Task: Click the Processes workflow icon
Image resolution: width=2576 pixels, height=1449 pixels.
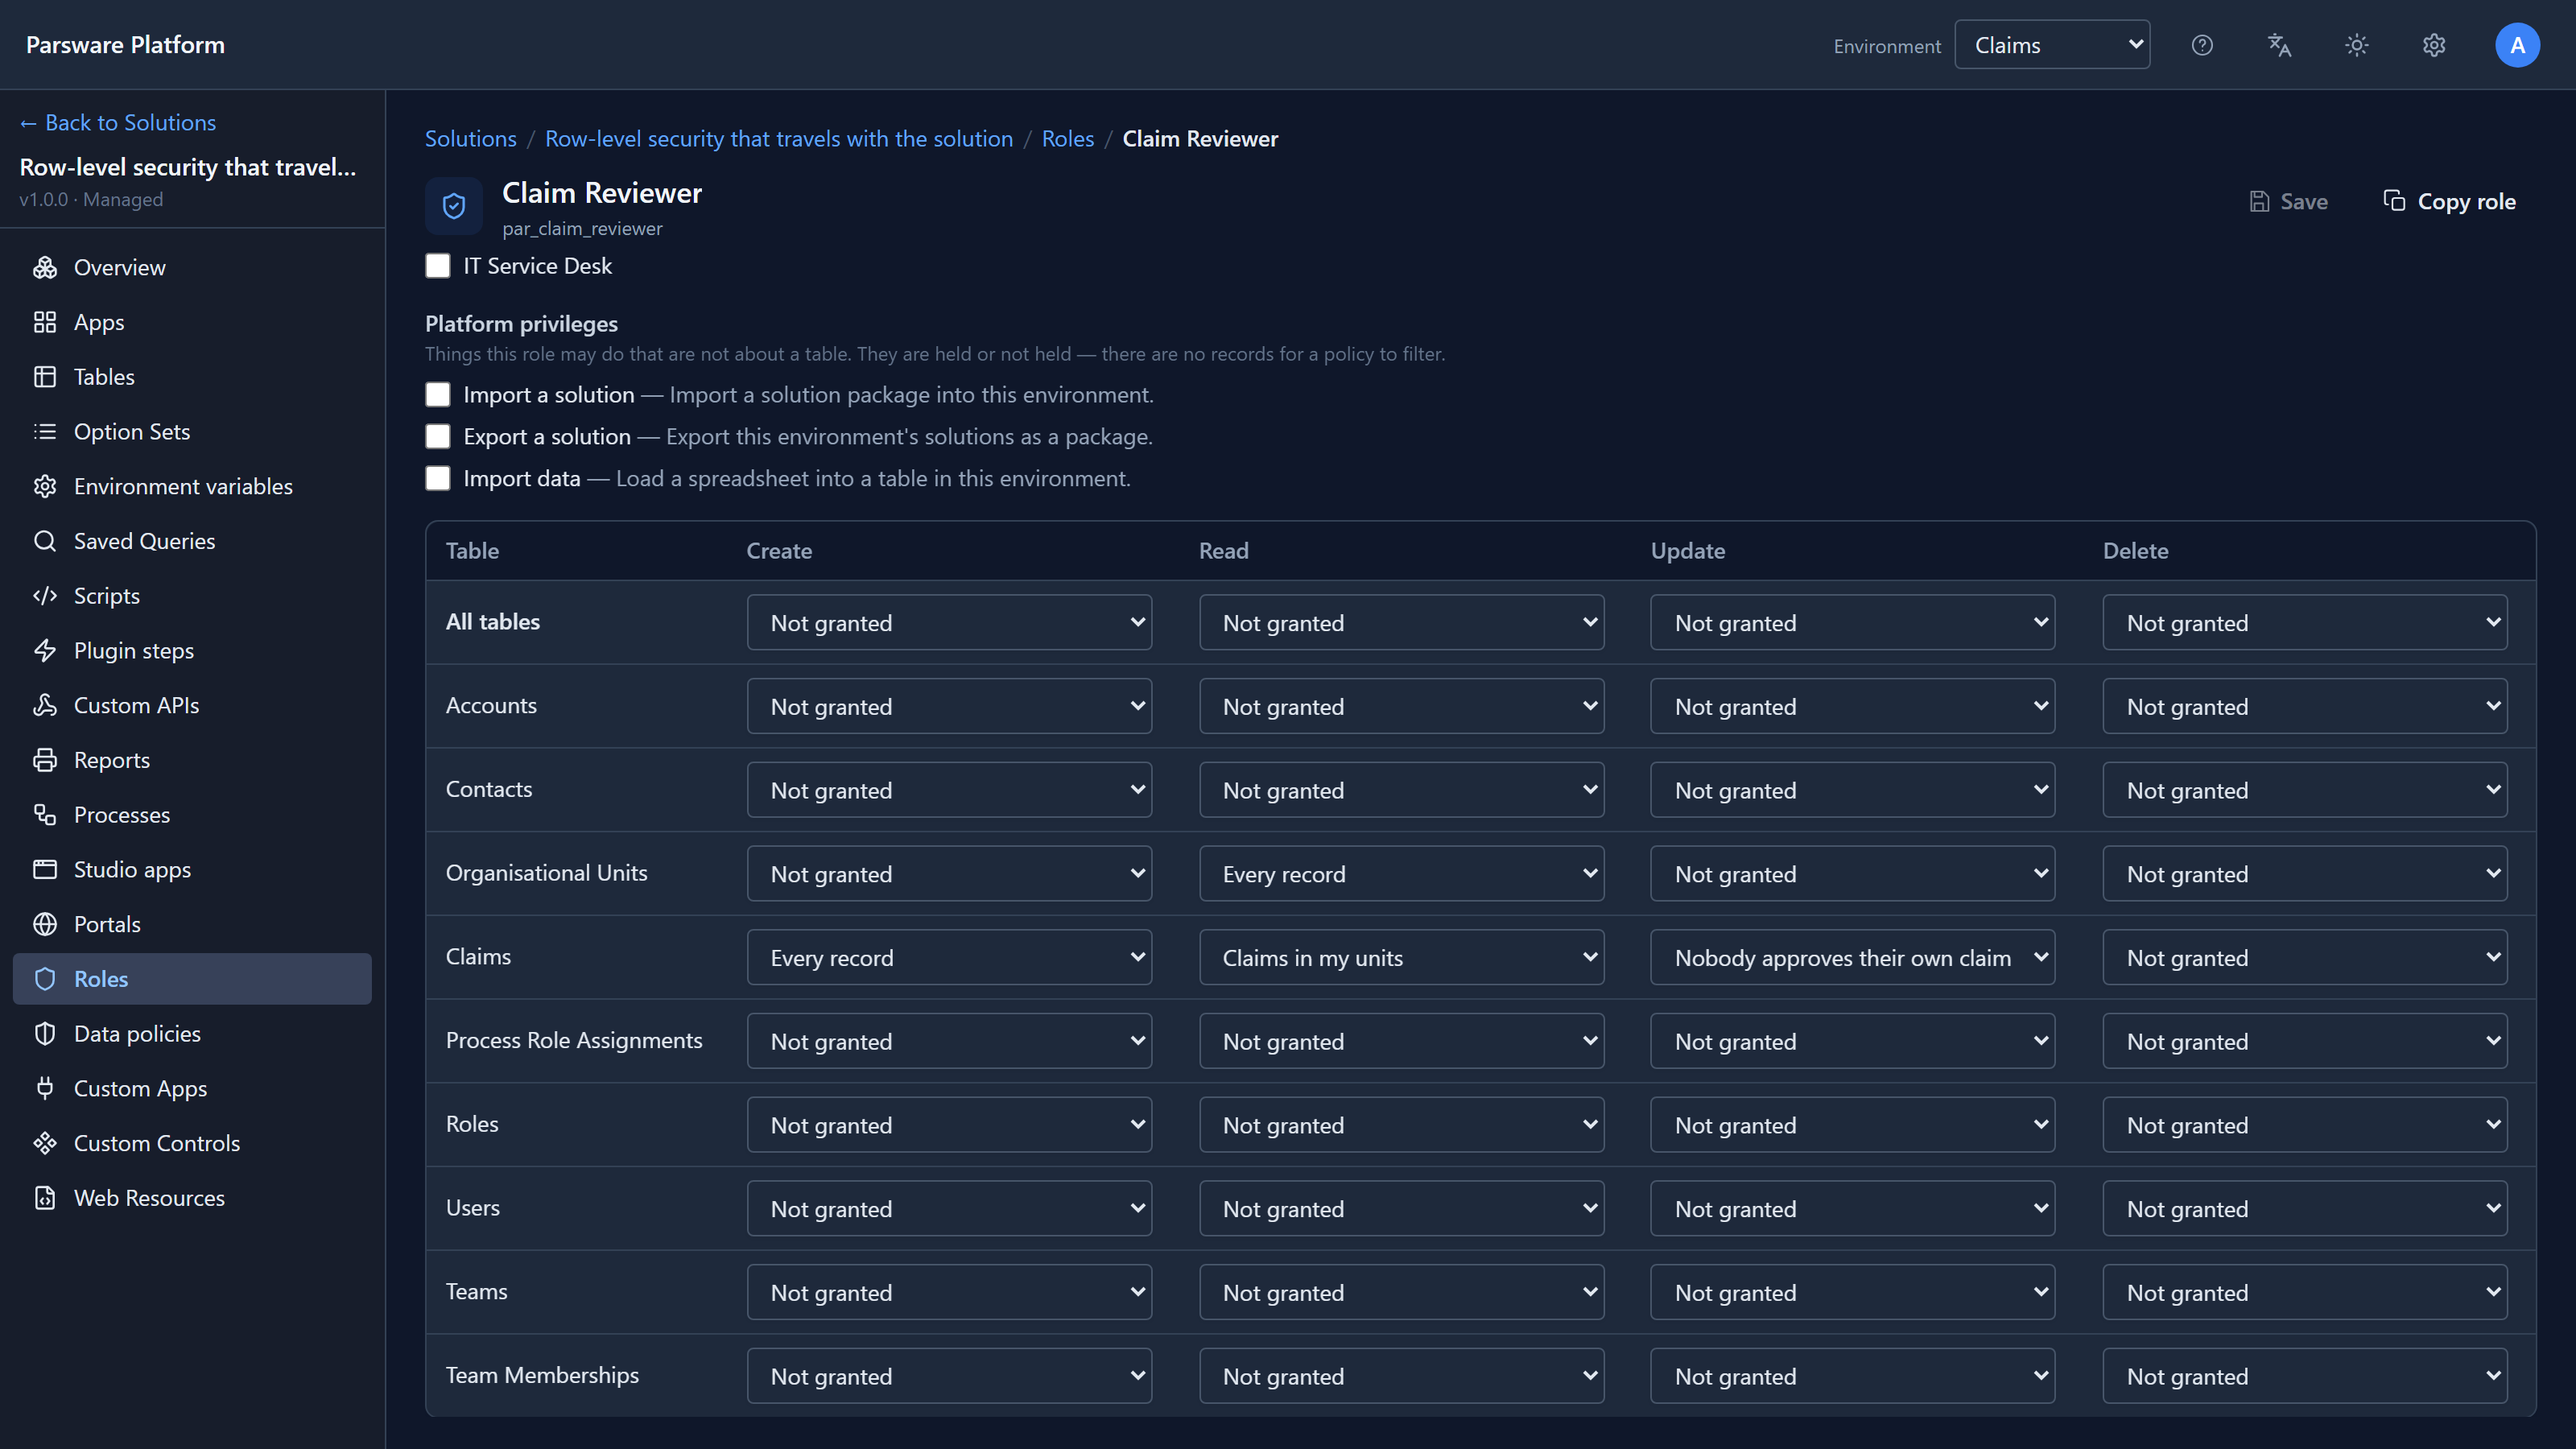Action: (x=45, y=815)
